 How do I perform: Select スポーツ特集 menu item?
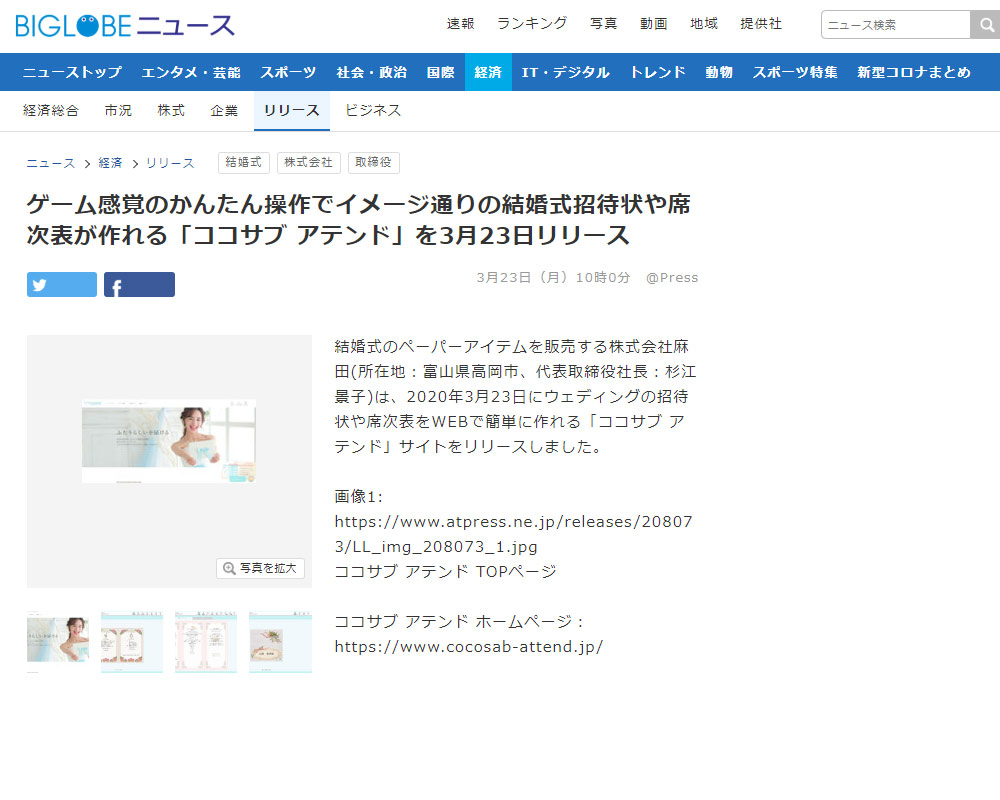click(x=795, y=72)
